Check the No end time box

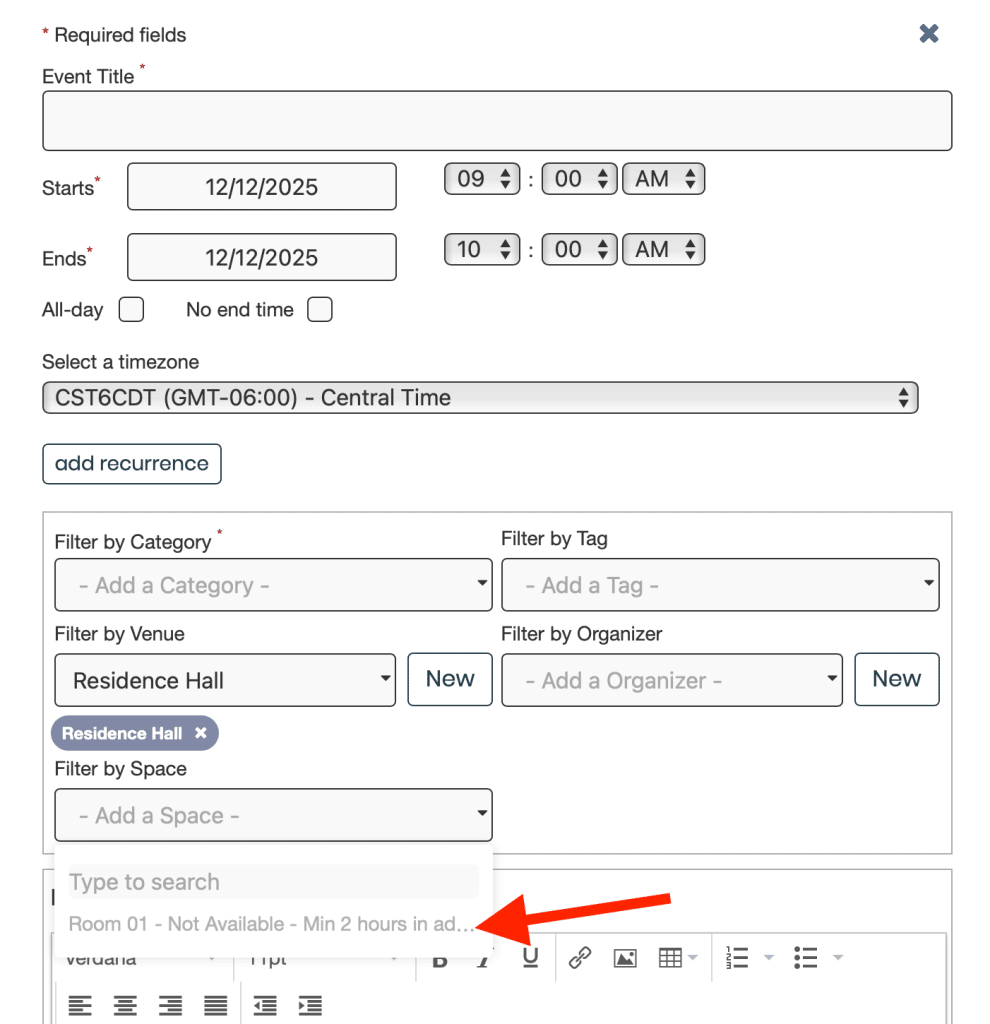click(319, 310)
